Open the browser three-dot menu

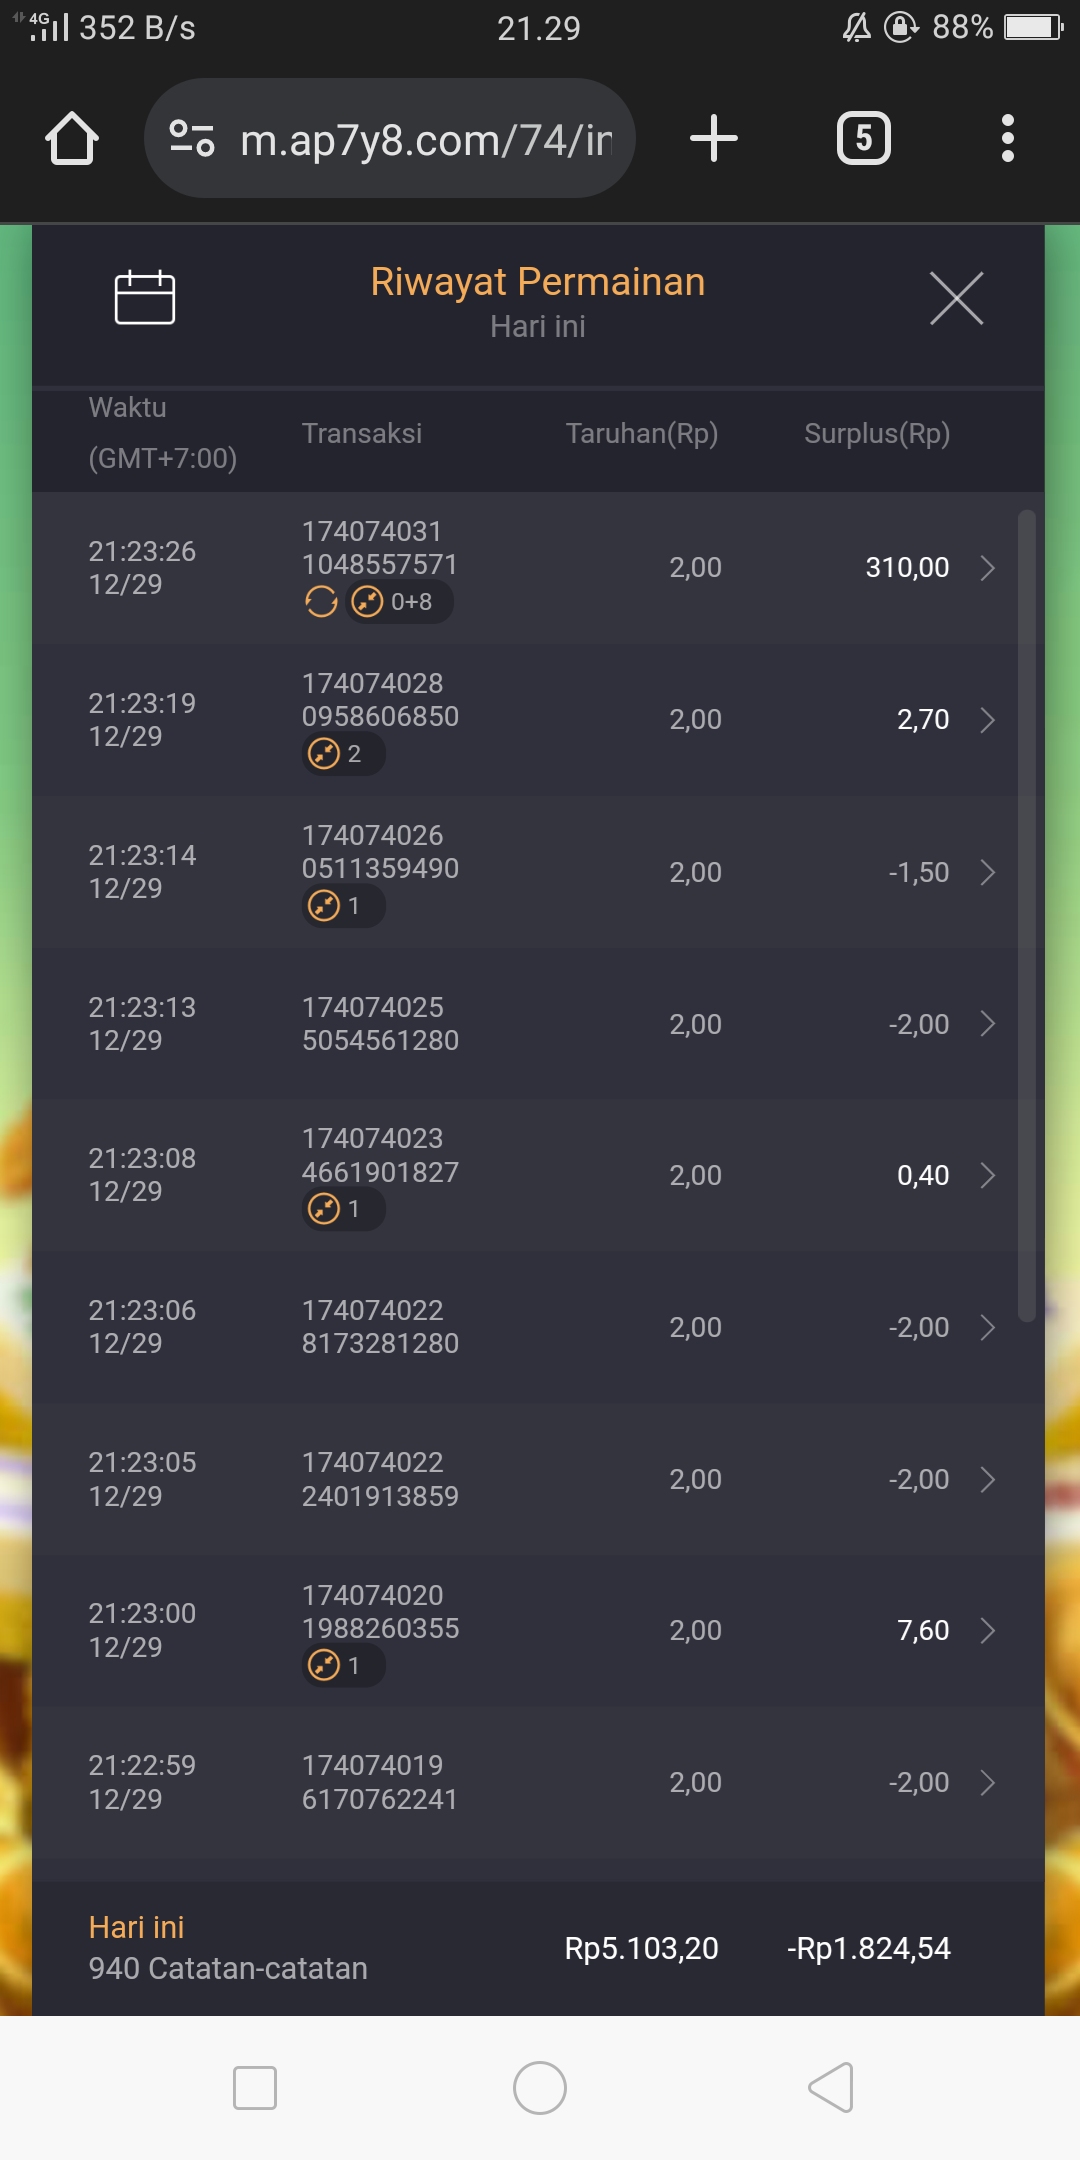click(1007, 138)
